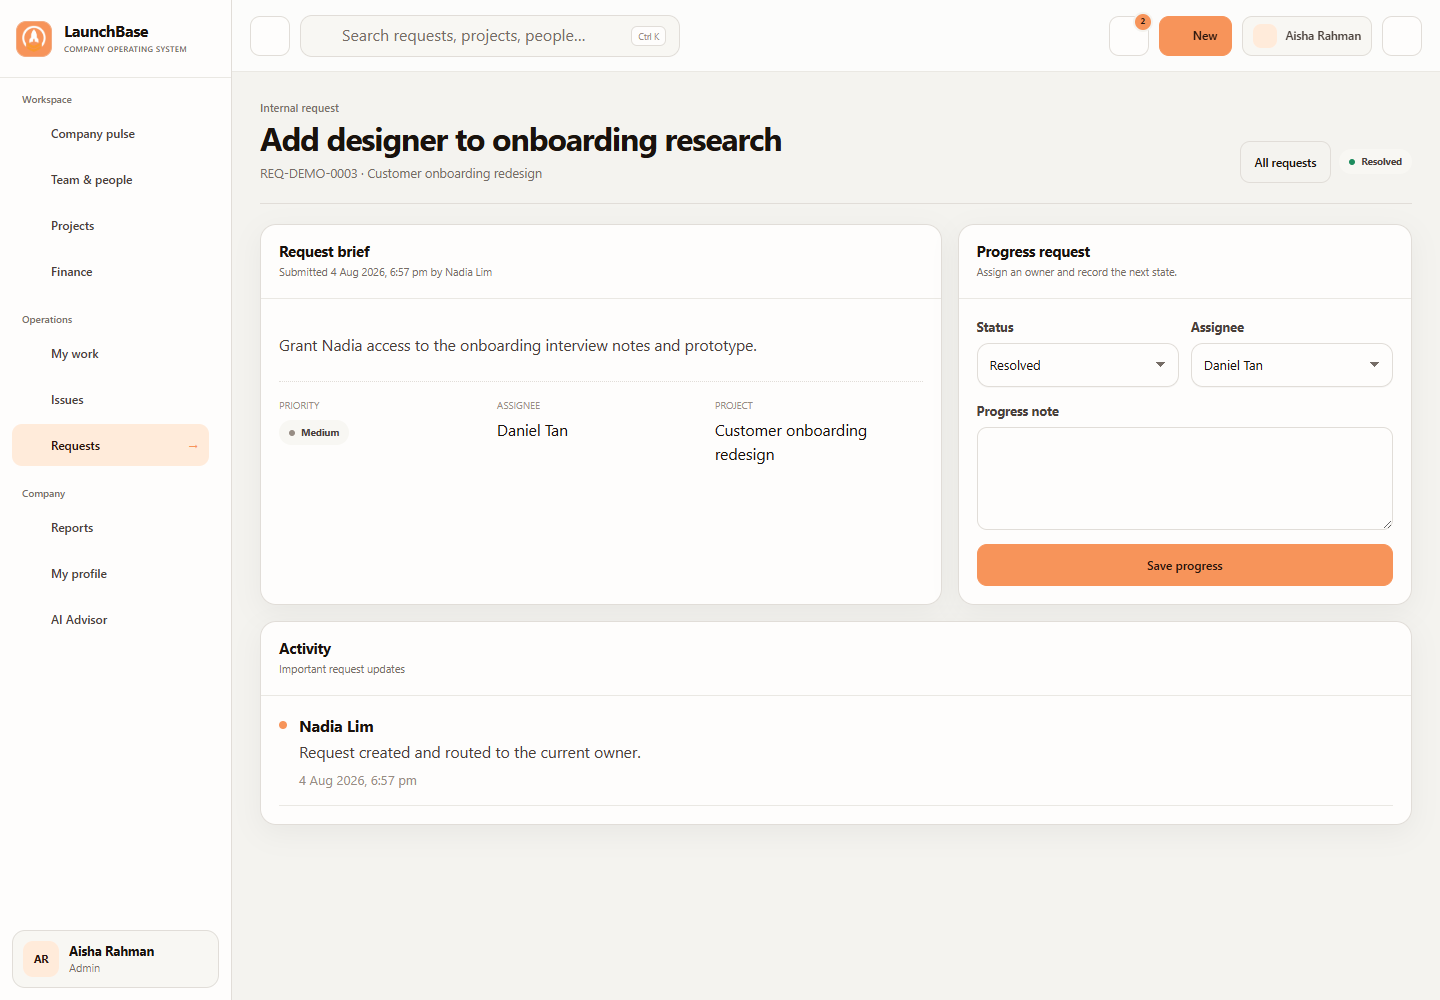Click the Medium priority badge
Viewport: 1440px width, 1000px height.
[x=314, y=433]
